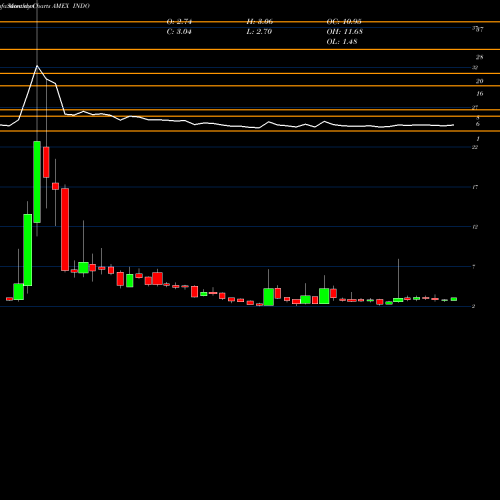Screen dimensions: 500x500
Task: Click the 'OH: 11.68' value
Action: (345, 32)
